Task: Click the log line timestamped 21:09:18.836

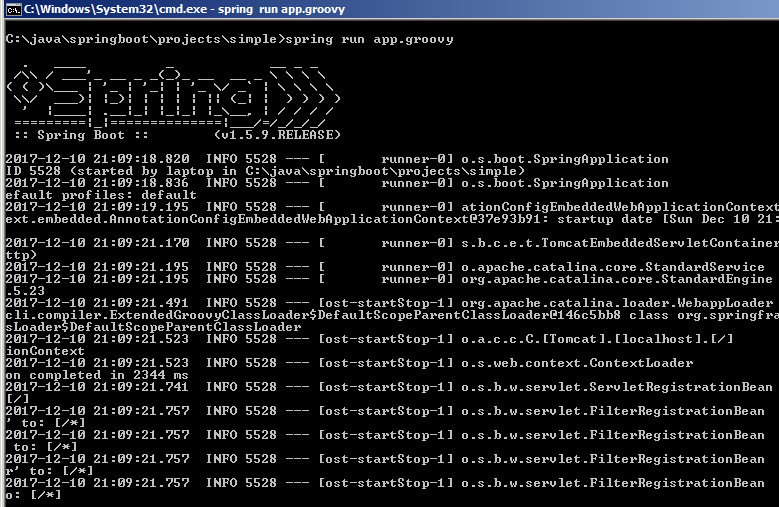Action: tap(337, 183)
